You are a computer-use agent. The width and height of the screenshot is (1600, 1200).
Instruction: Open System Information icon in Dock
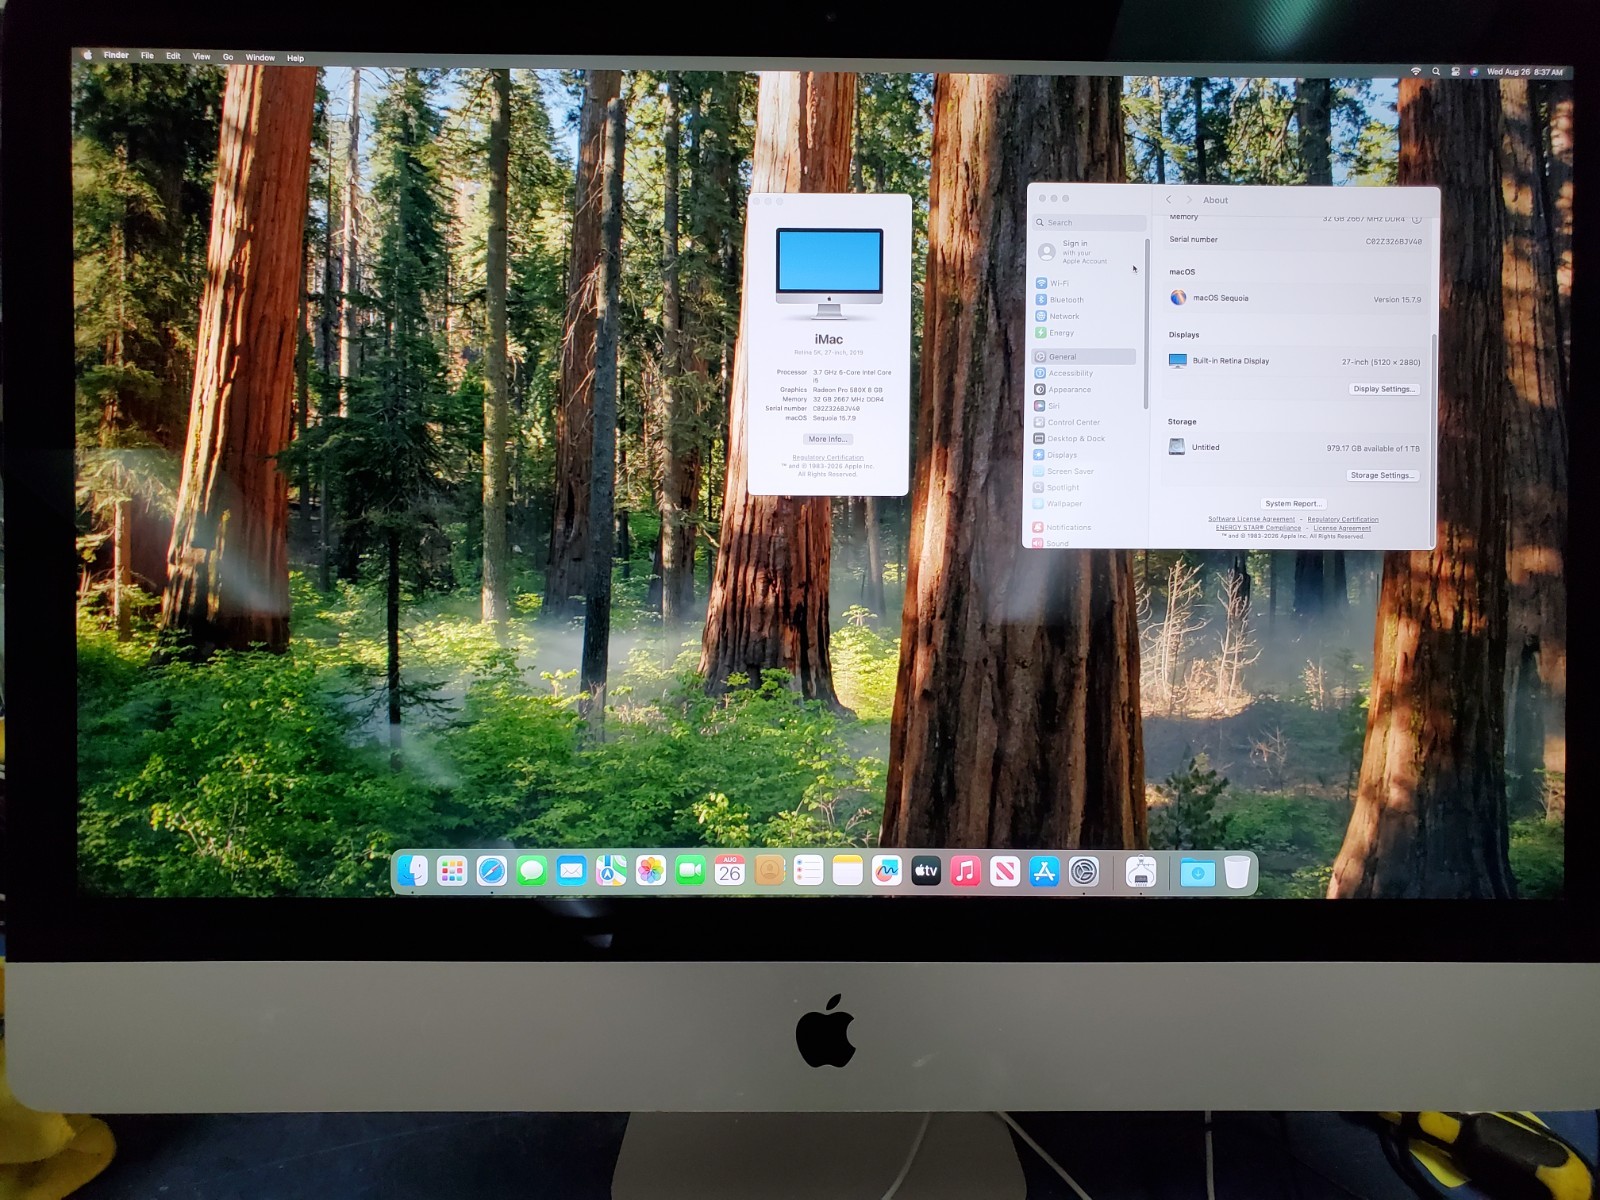(1141, 871)
